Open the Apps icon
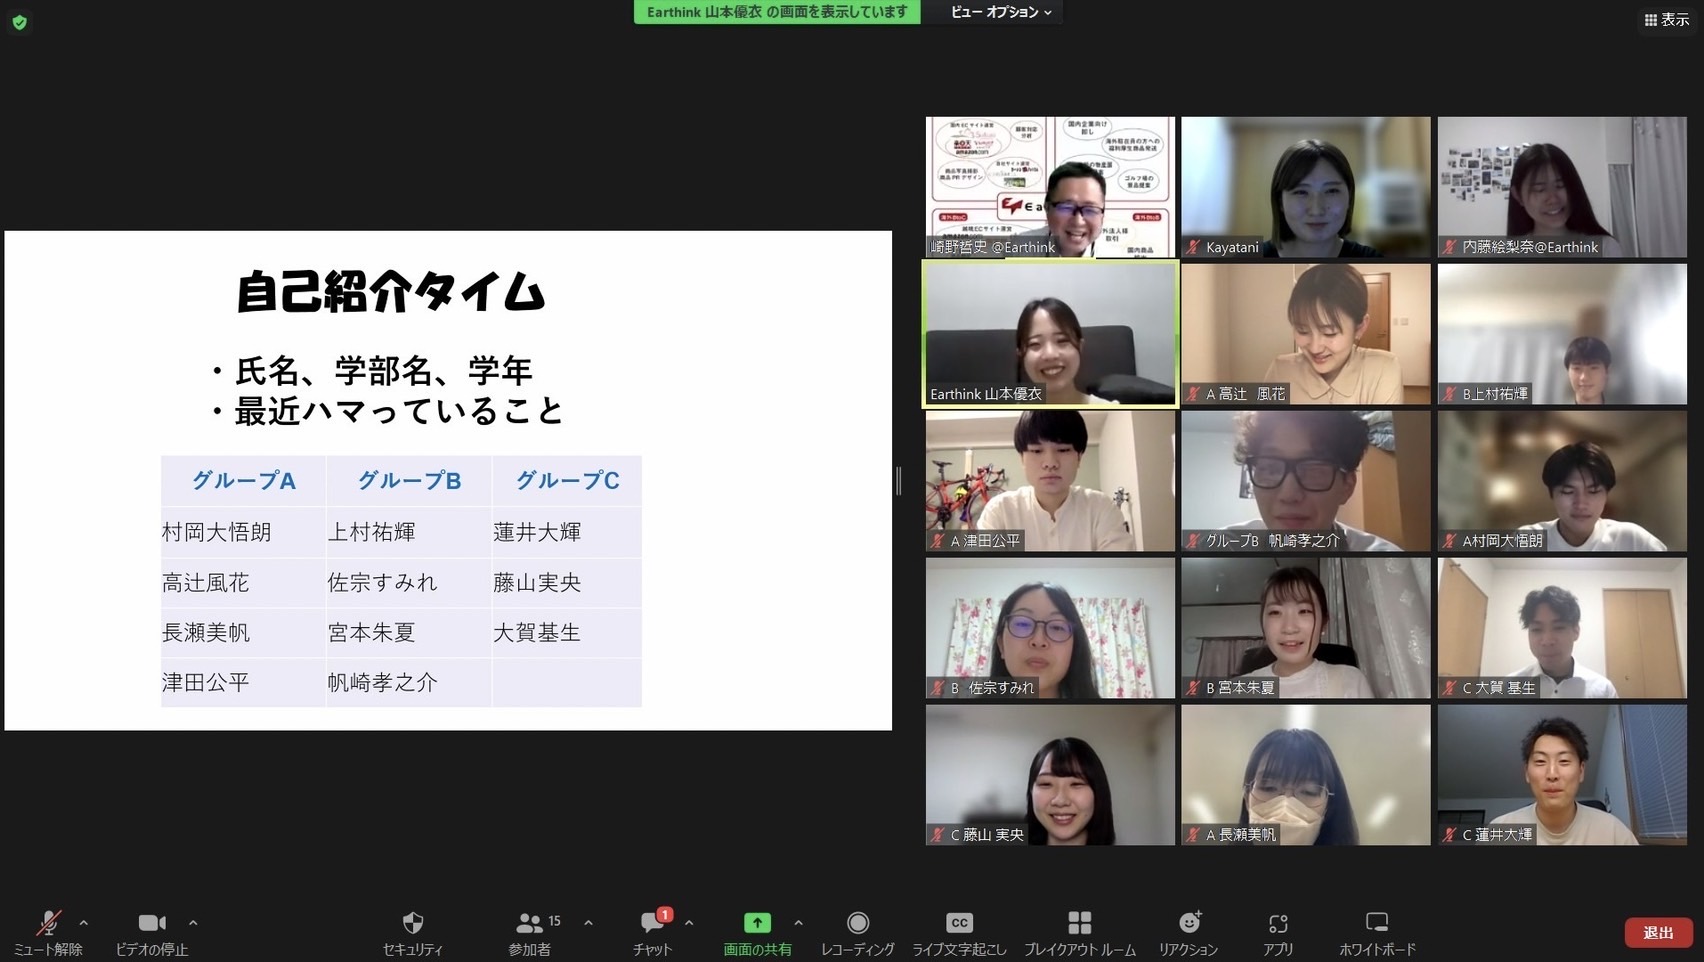The width and height of the screenshot is (1704, 962). [1278, 922]
